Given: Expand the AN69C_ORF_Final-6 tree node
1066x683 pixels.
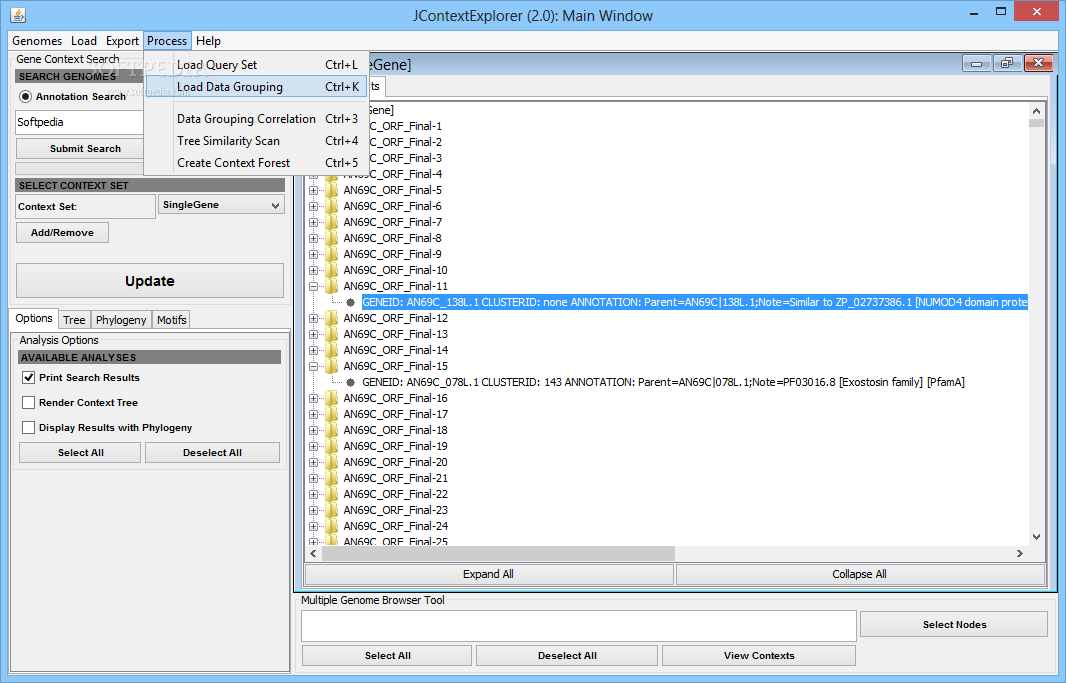Looking at the screenshot, I should 313,207.
